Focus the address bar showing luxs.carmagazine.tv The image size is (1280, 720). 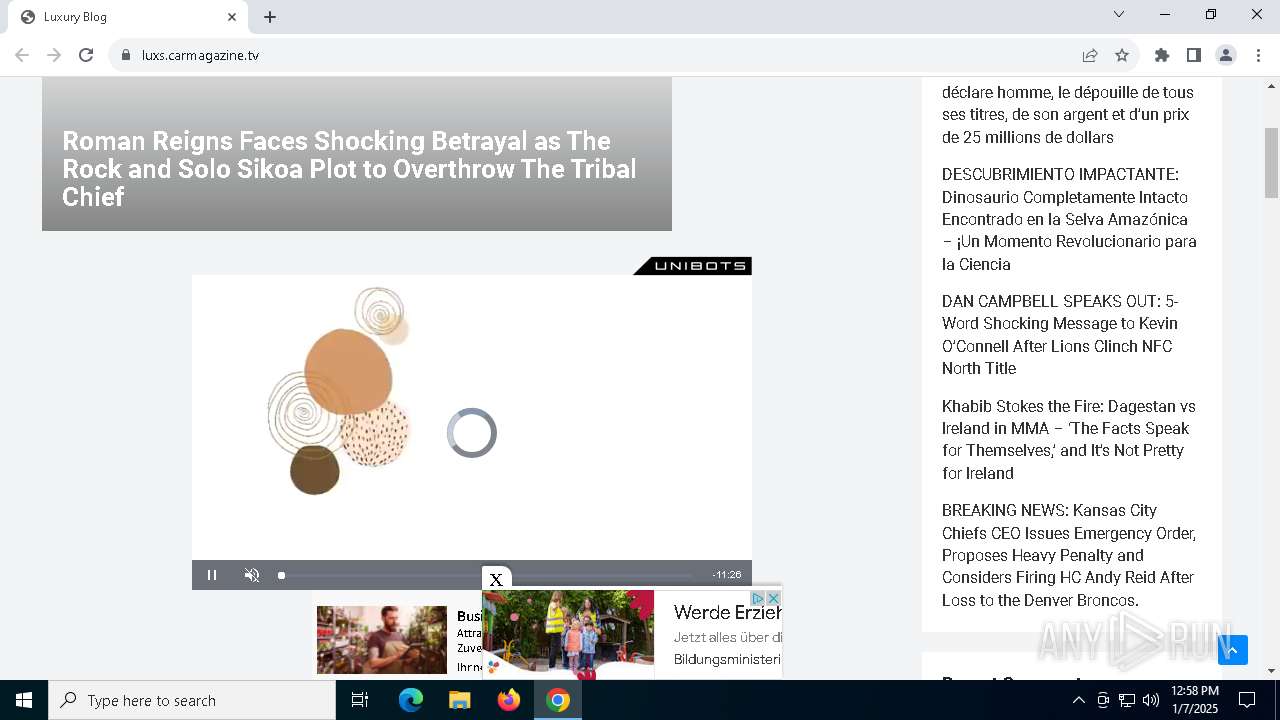click(600, 55)
